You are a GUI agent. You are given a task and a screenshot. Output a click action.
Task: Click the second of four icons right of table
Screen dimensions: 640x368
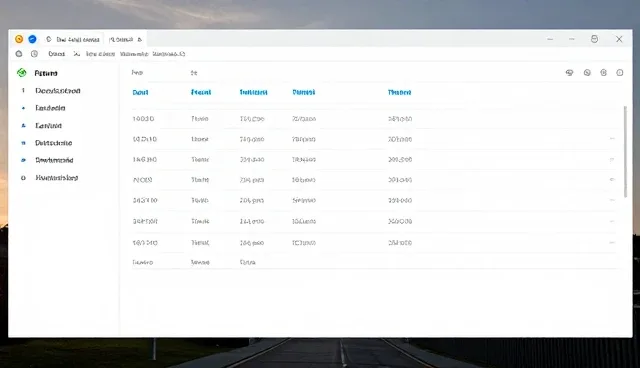point(587,73)
